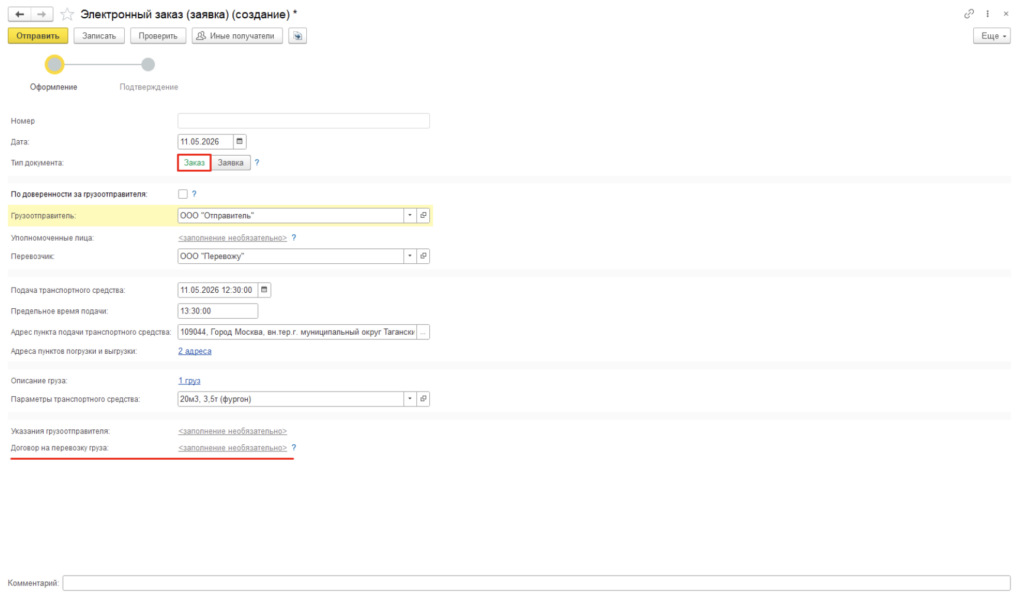Open the Еще menu
This screenshot has width=1024, height=601.
tap(992, 36)
